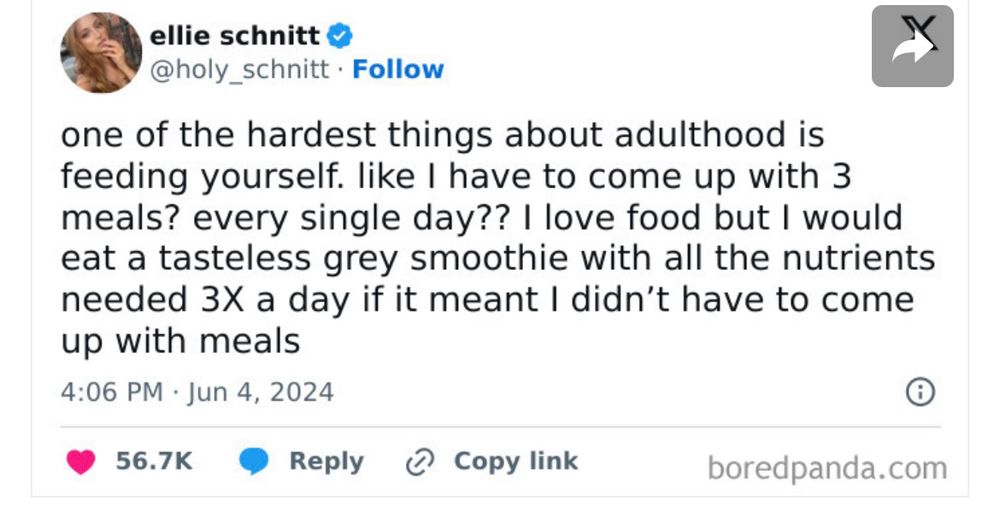Like the tweet with the heart icon

coord(80,462)
